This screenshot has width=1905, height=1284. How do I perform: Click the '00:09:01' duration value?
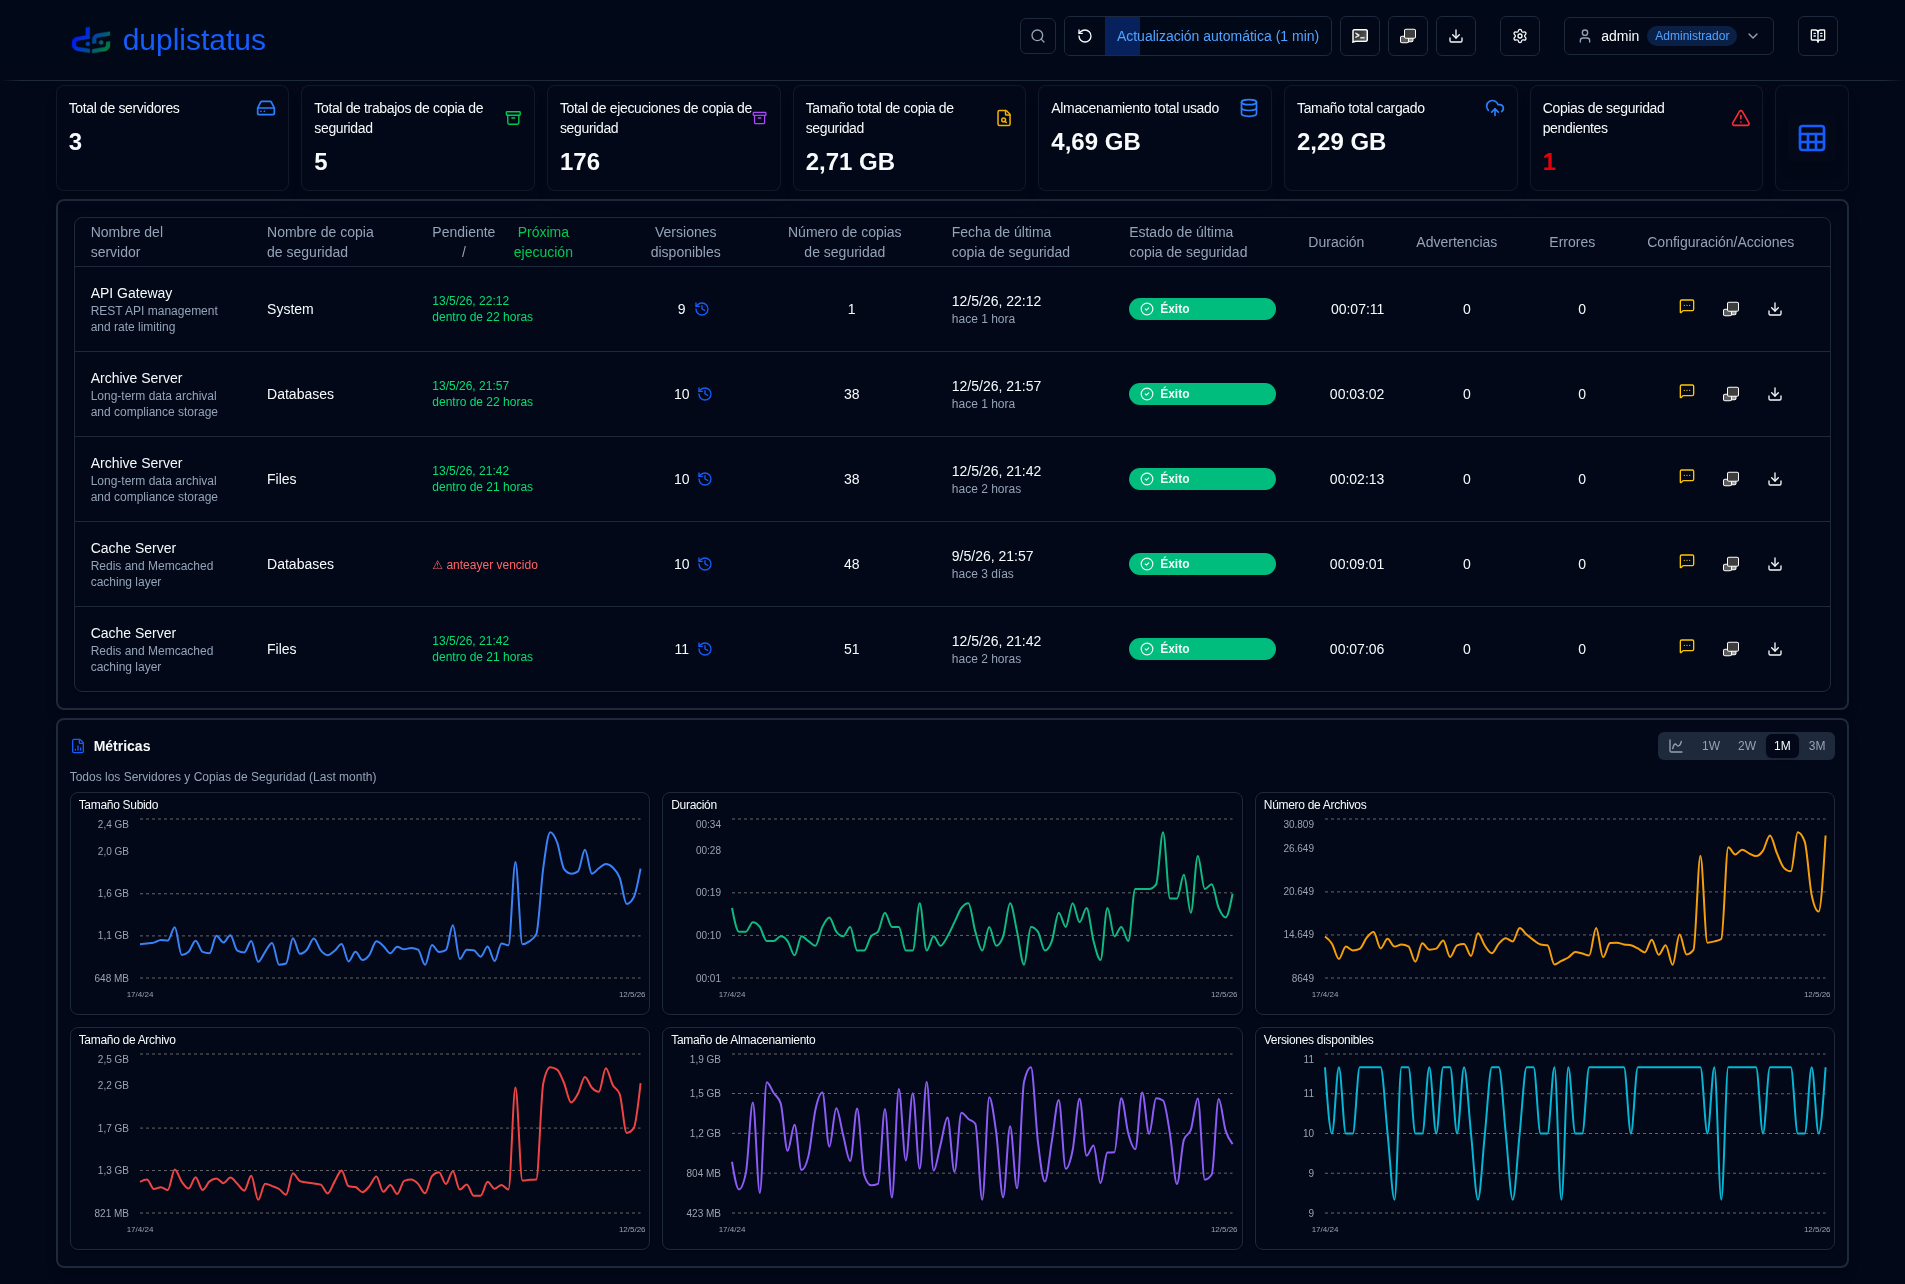[x=1357, y=564]
